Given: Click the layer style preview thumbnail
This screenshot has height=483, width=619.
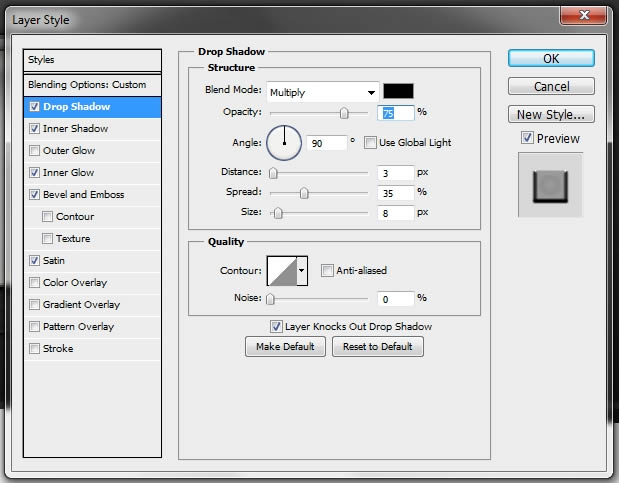Looking at the screenshot, I should coord(550,185).
